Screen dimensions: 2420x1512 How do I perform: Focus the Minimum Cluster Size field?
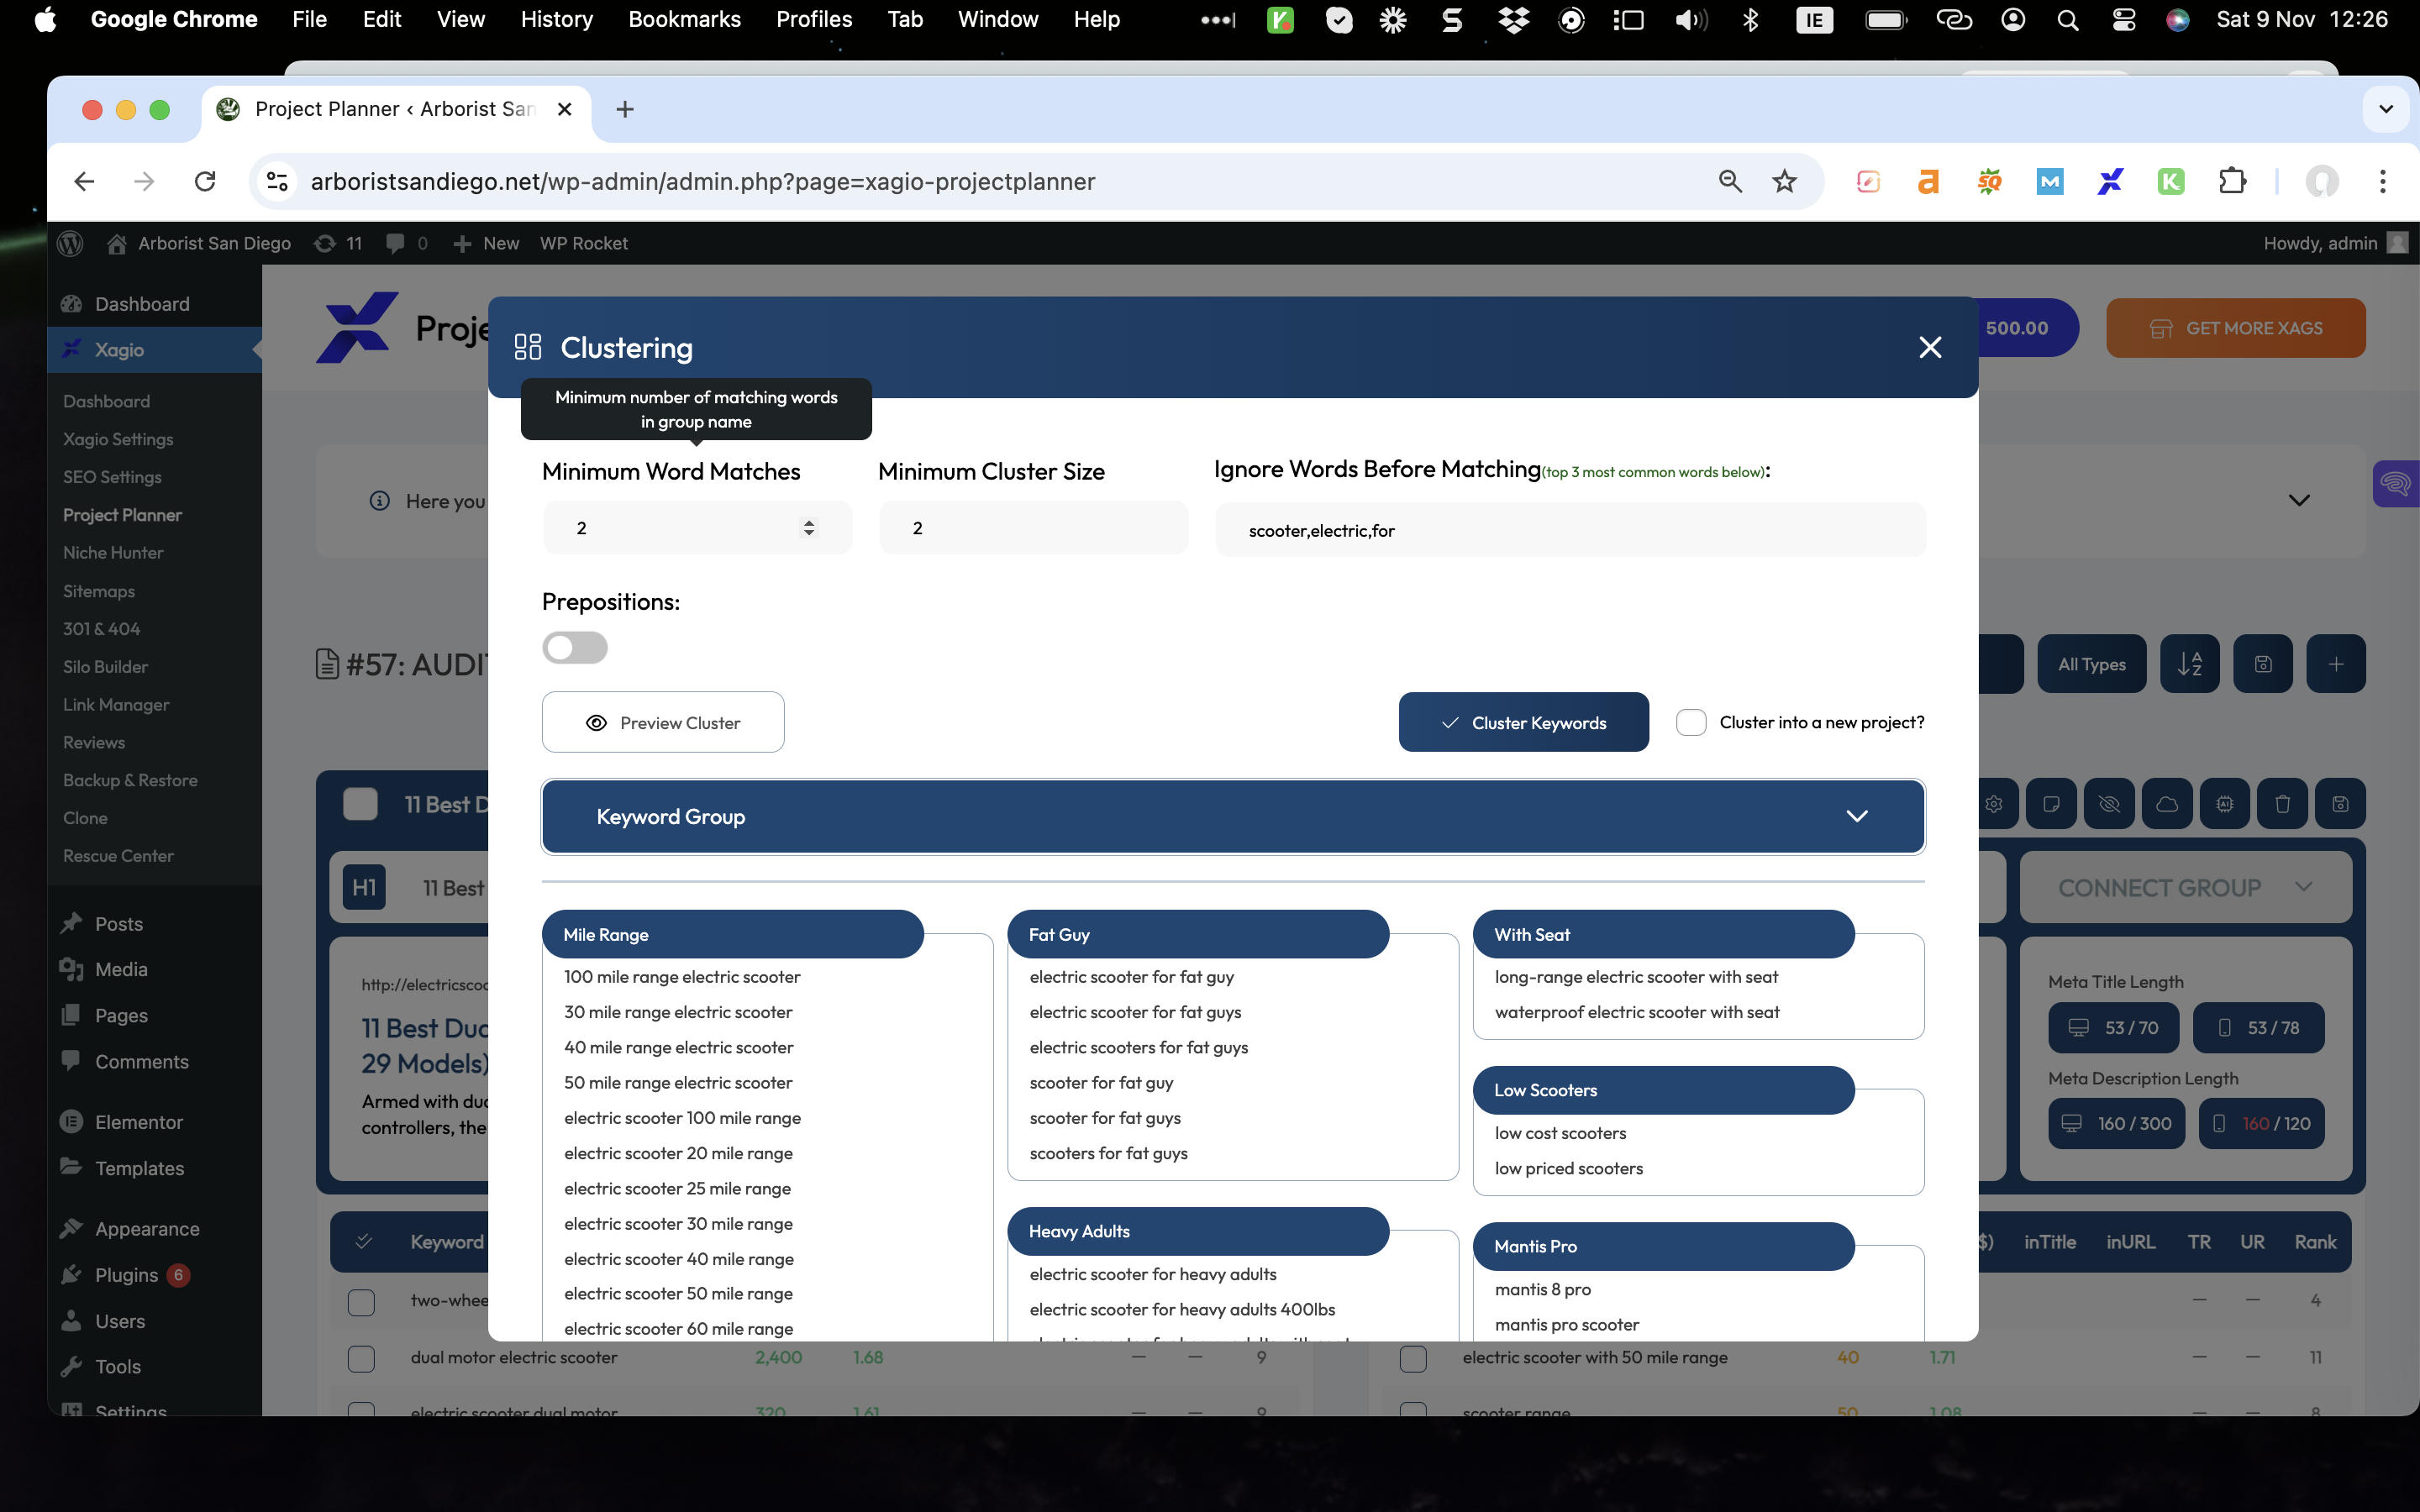tap(1033, 528)
